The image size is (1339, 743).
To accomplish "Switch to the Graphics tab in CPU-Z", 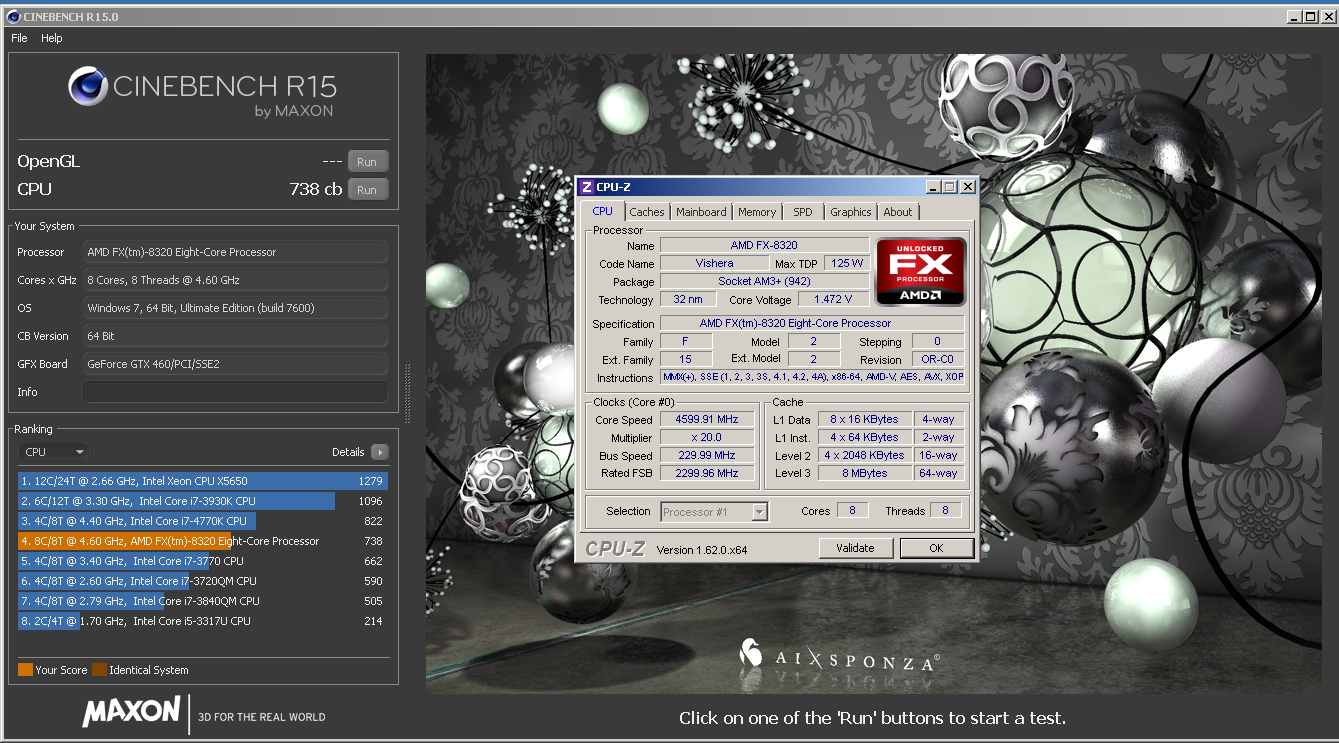I will coord(850,211).
